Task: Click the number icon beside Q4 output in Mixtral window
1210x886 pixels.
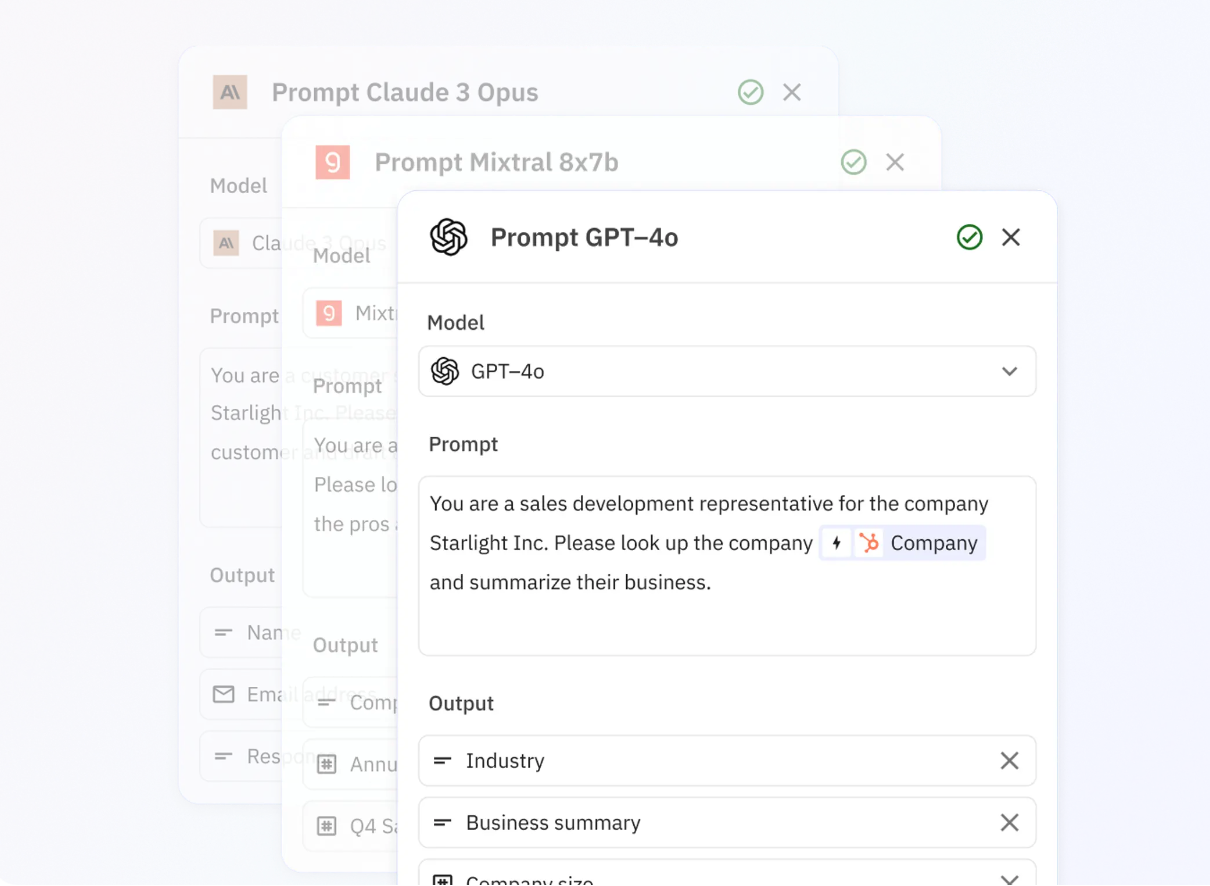Action: 326,826
